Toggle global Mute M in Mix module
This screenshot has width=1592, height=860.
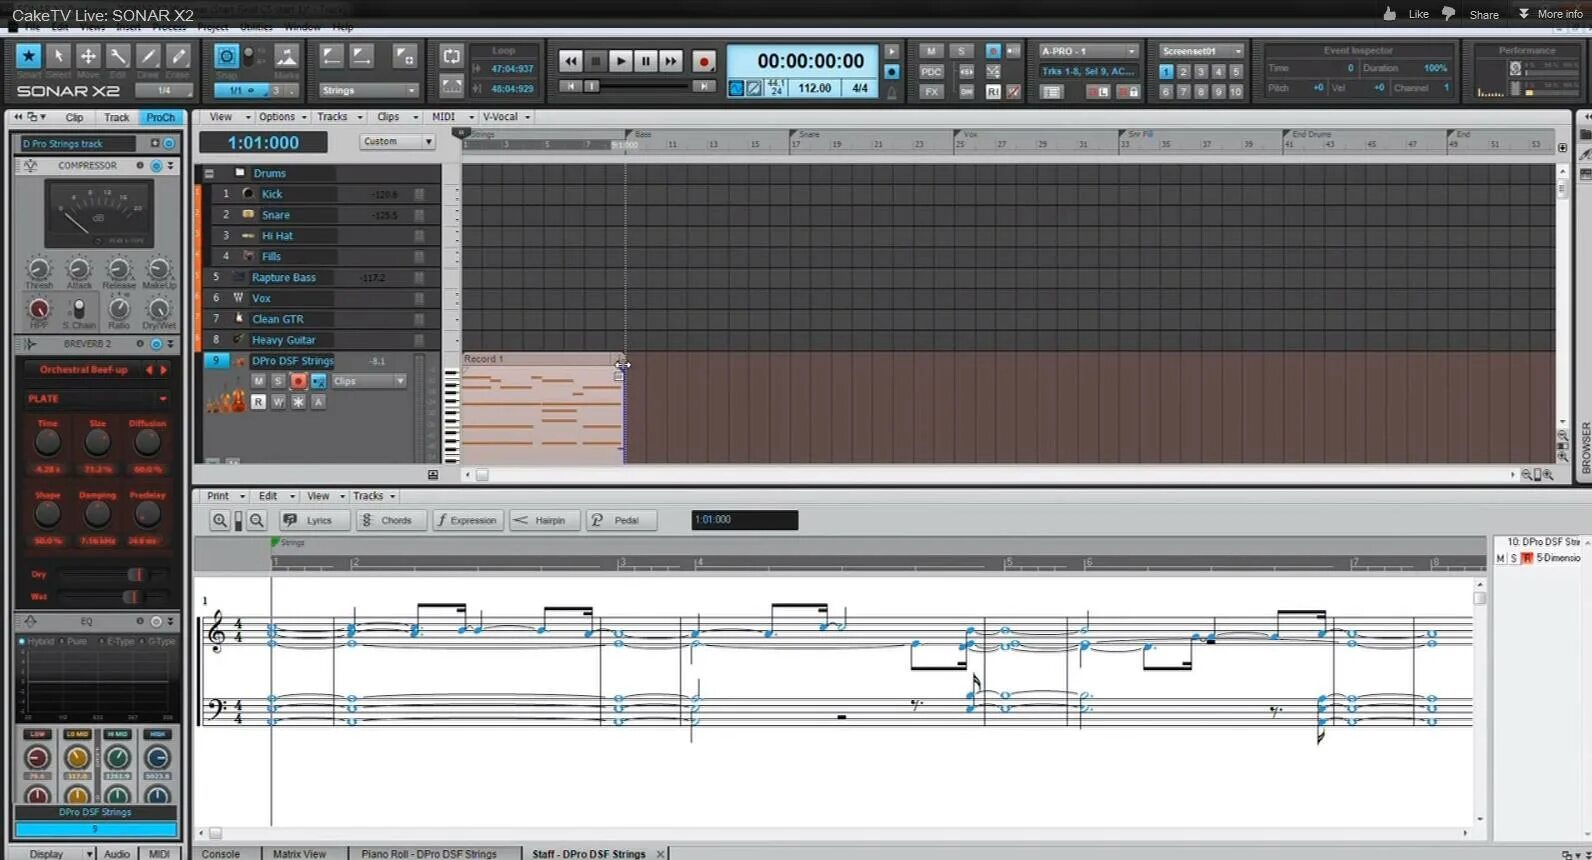pyautogui.click(x=931, y=51)
